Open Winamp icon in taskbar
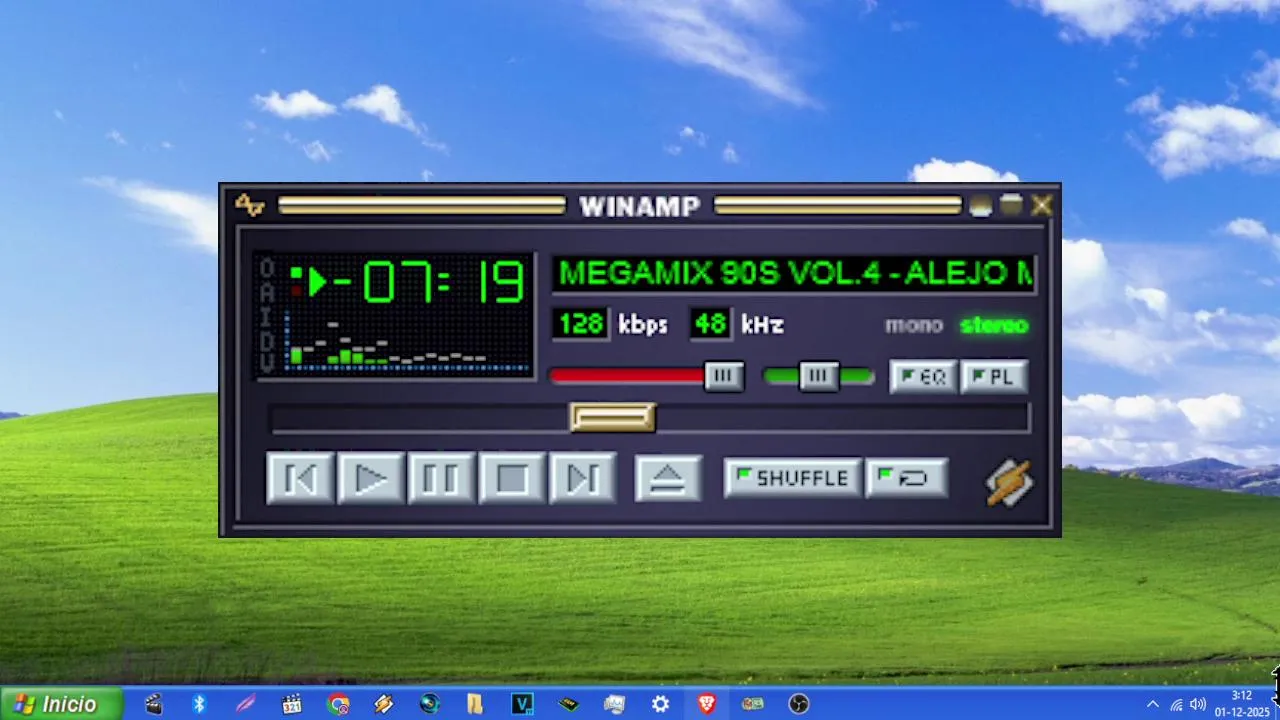1280x720 pixels. point(384,704)
